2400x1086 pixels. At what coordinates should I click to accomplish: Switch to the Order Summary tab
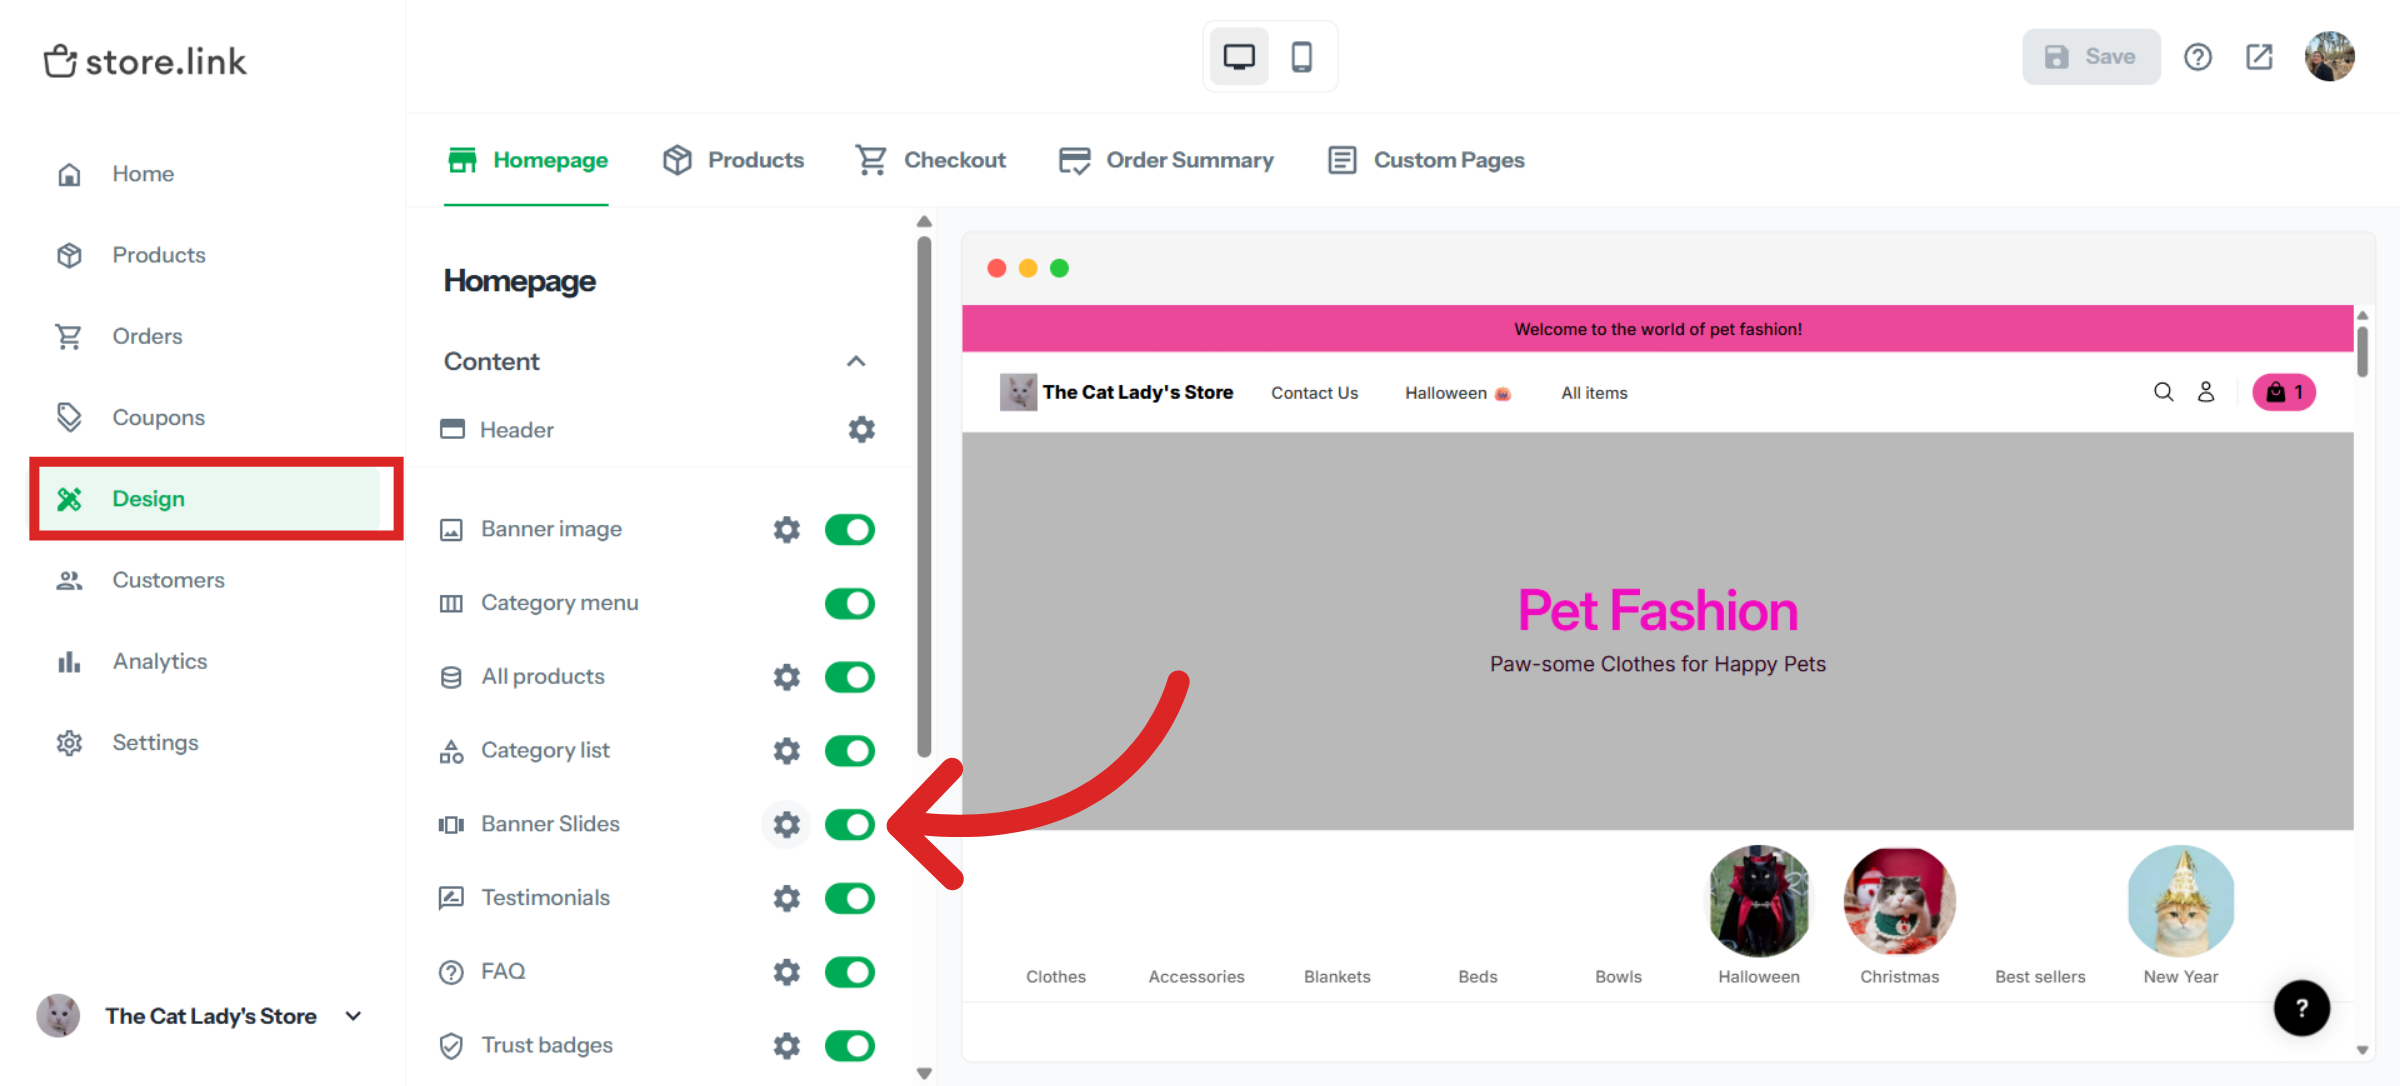tap(1166, 160)
